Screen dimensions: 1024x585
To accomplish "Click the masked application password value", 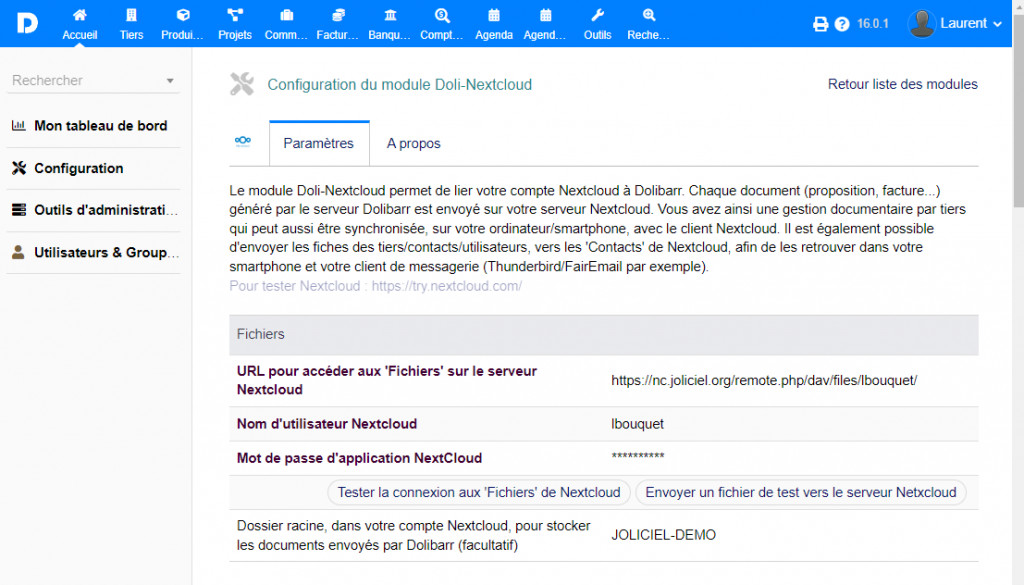I will (637, 456).
